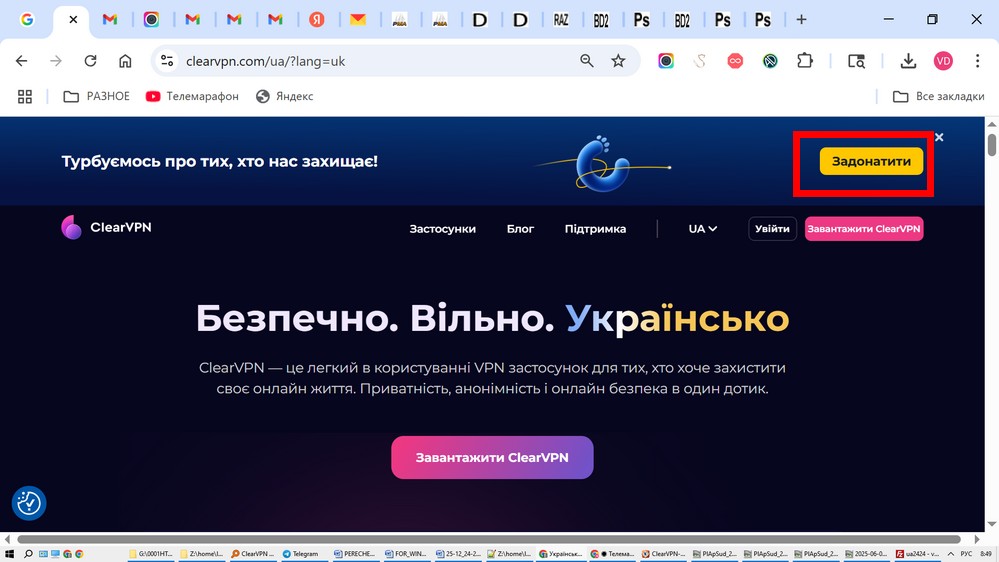Viewport: 999px width, 562px height.
Task: Dismiss the donation banner
Action: point(939,137)
